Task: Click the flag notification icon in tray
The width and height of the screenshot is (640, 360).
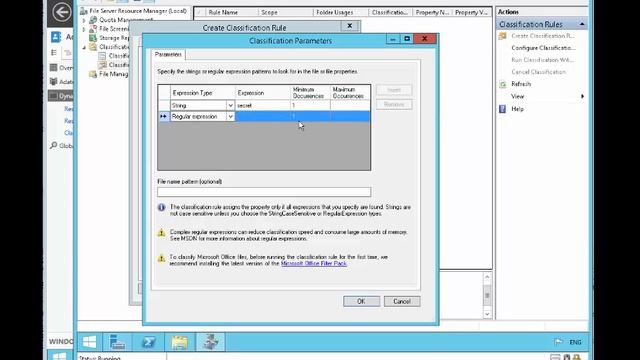Action: coord(558,342)
